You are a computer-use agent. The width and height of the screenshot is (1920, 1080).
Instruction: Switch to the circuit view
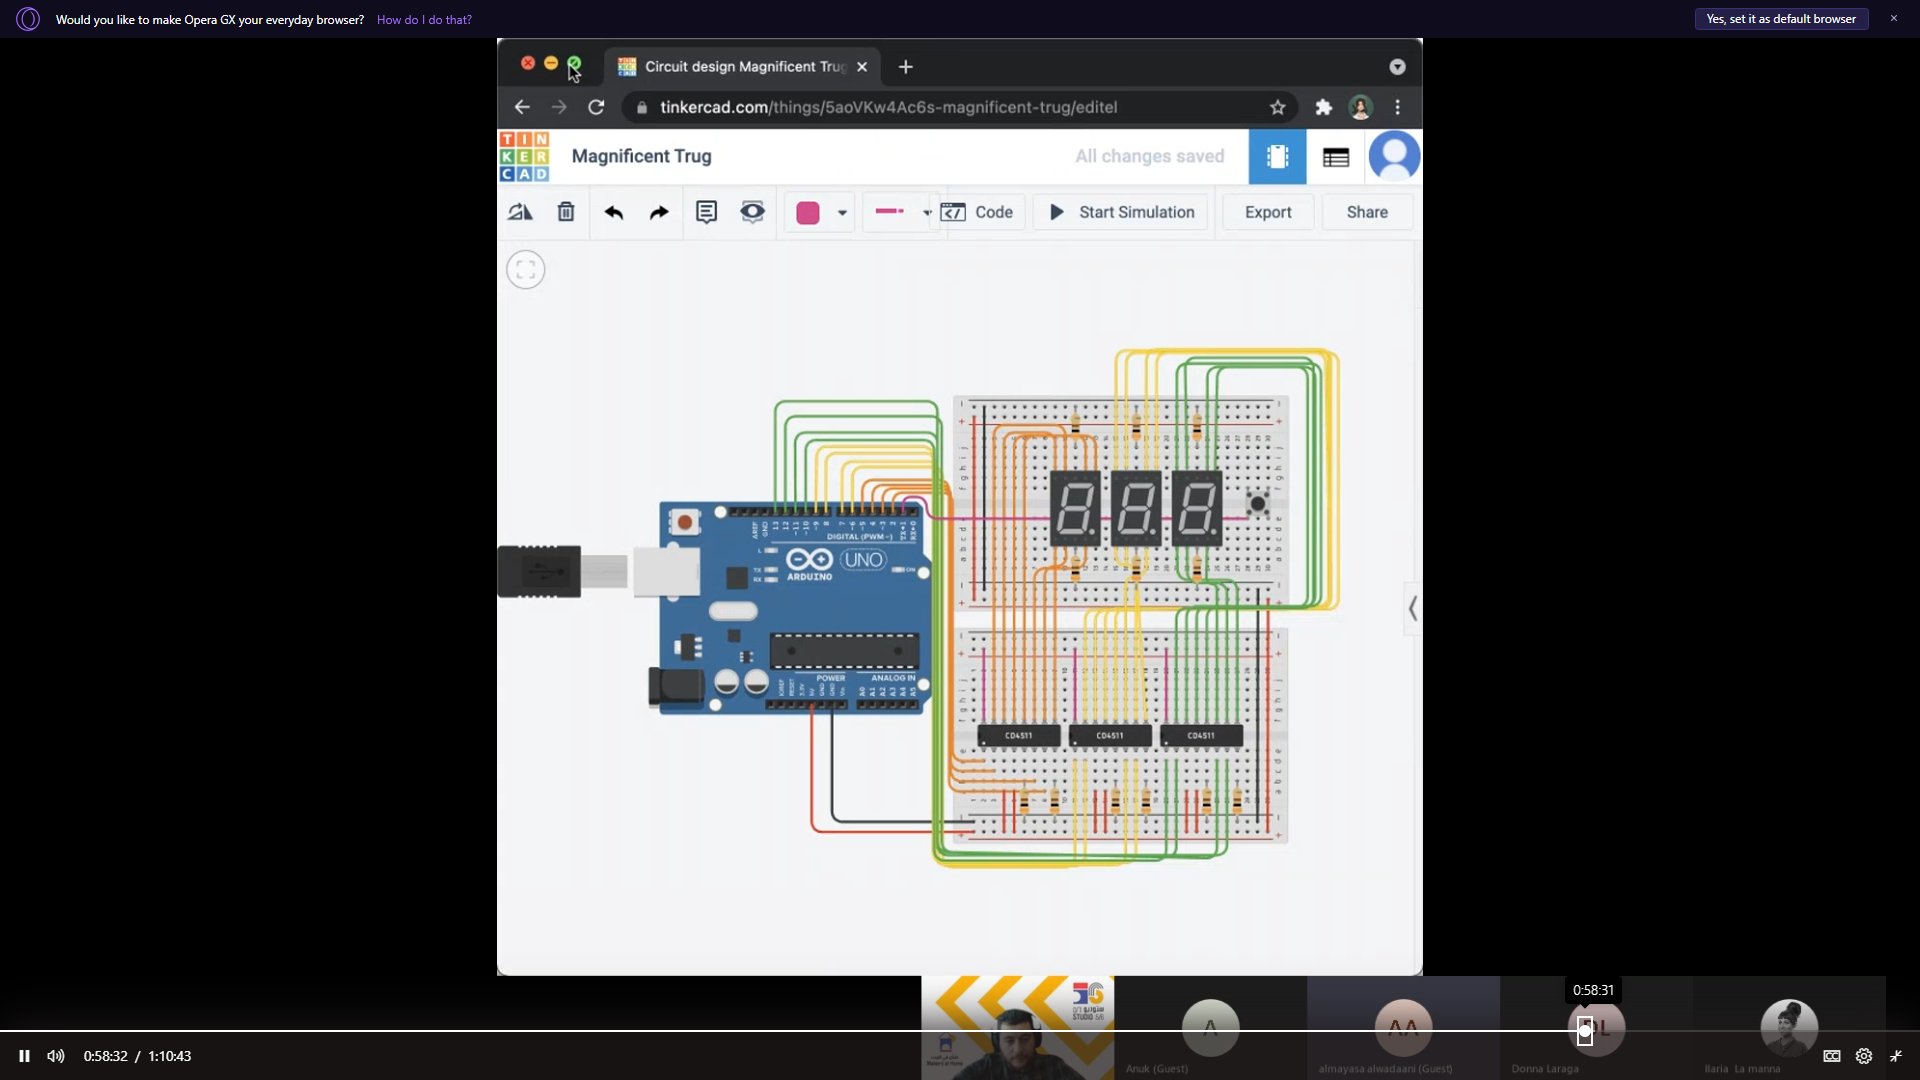tap(1277, 156)
